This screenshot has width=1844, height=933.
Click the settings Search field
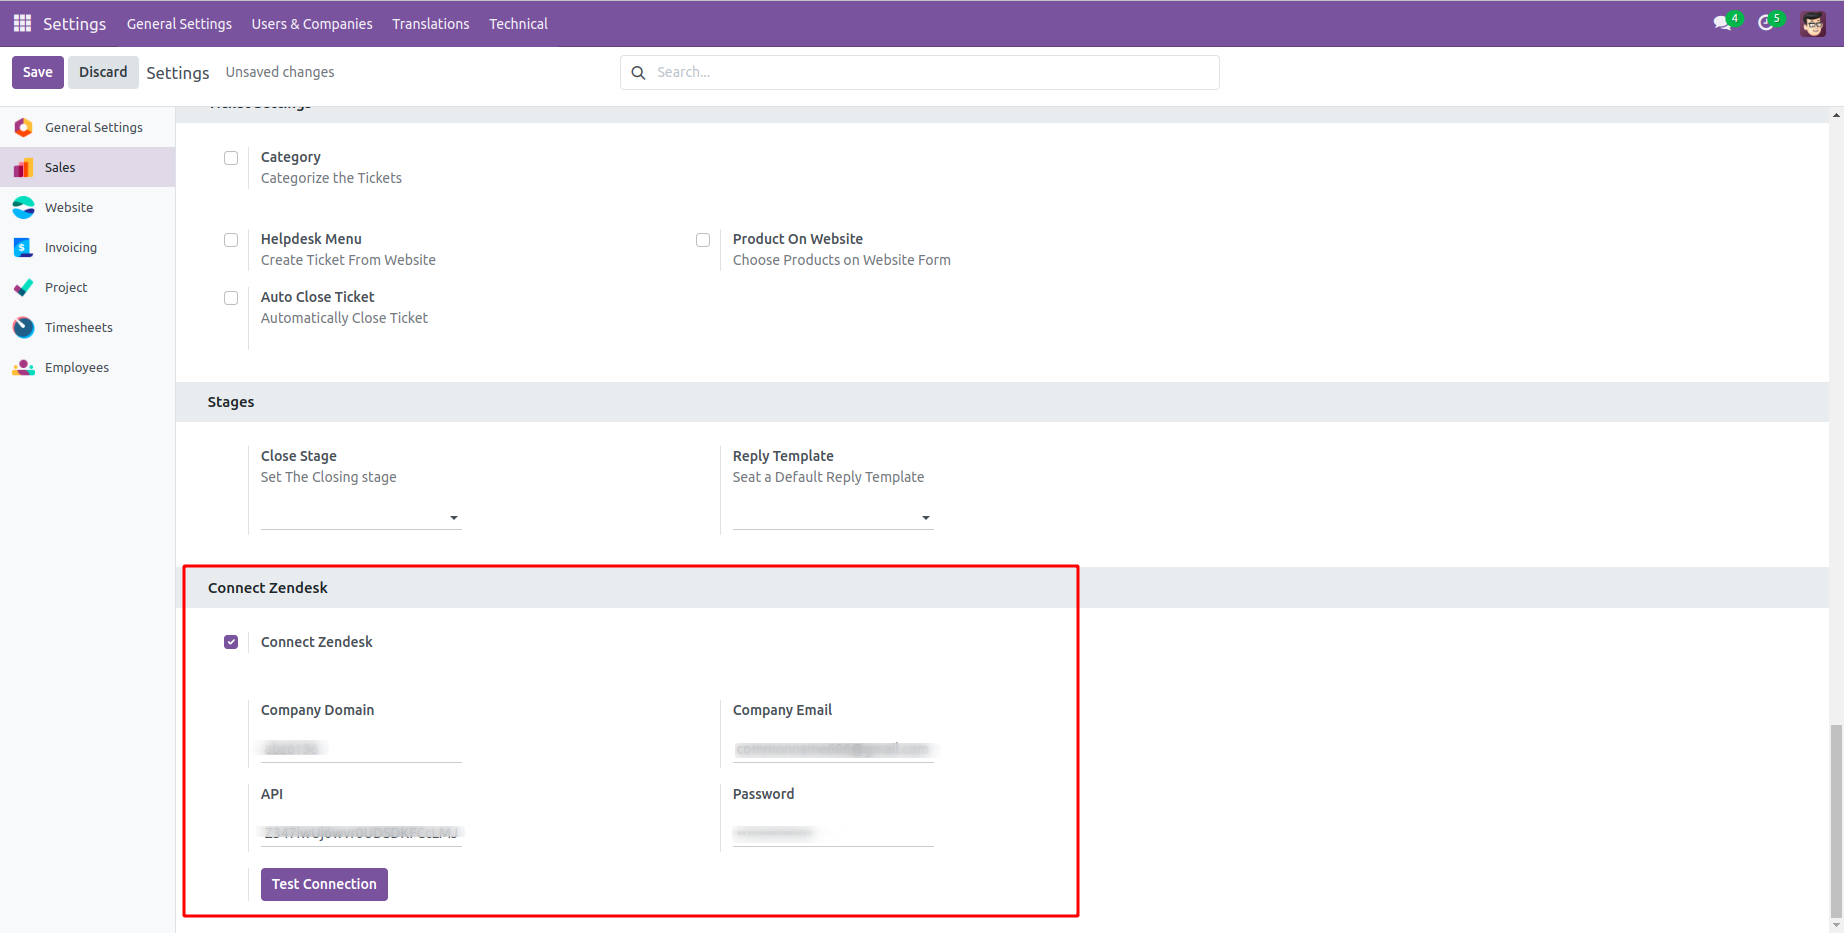point(920,73)
